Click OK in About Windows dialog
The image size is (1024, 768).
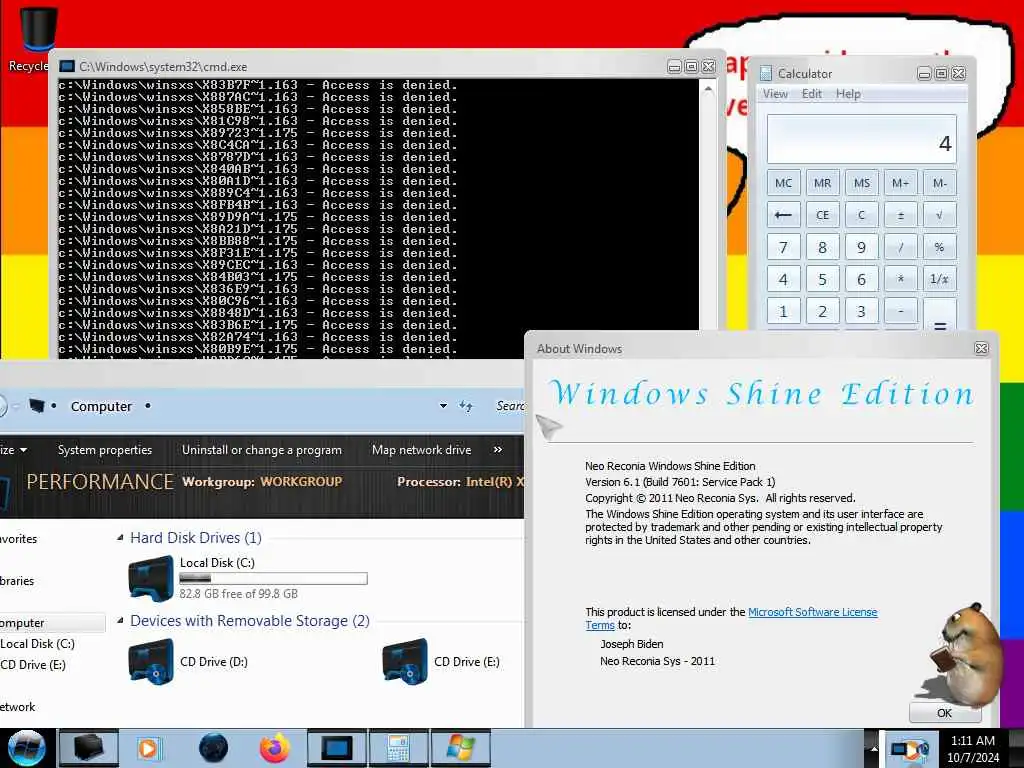click(x=944, y=712)
